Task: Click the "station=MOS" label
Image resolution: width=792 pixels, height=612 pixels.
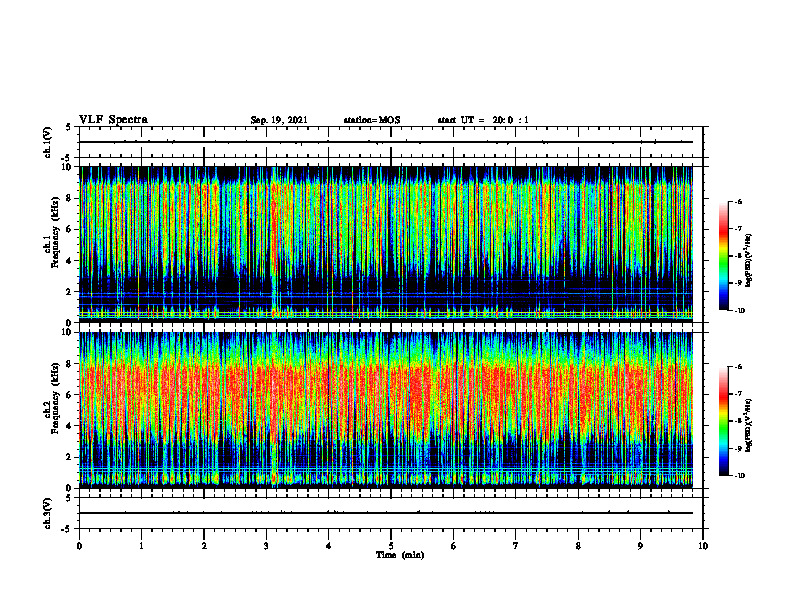Action: 372,120
